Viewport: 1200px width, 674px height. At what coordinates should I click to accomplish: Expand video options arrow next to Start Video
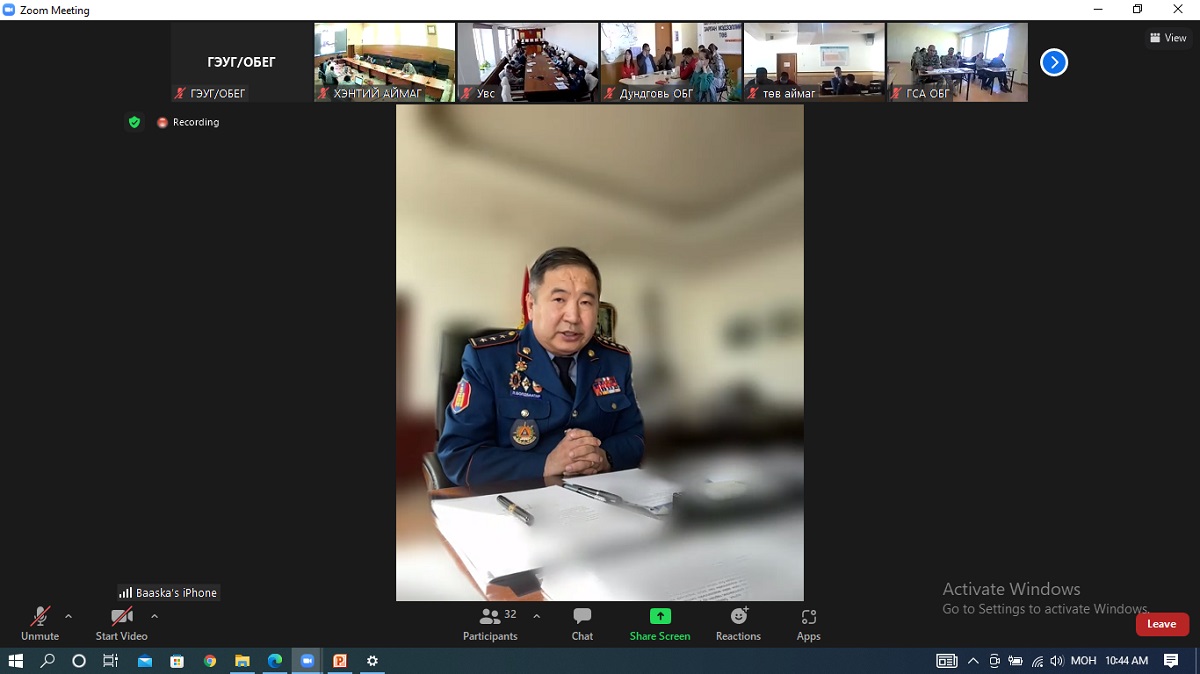pyautogui.click(x=154, y=616)
